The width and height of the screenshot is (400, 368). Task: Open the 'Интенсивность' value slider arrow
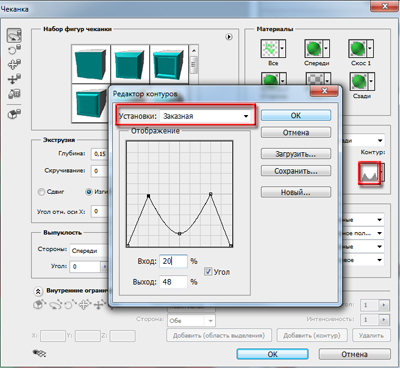tap(384, 320)
